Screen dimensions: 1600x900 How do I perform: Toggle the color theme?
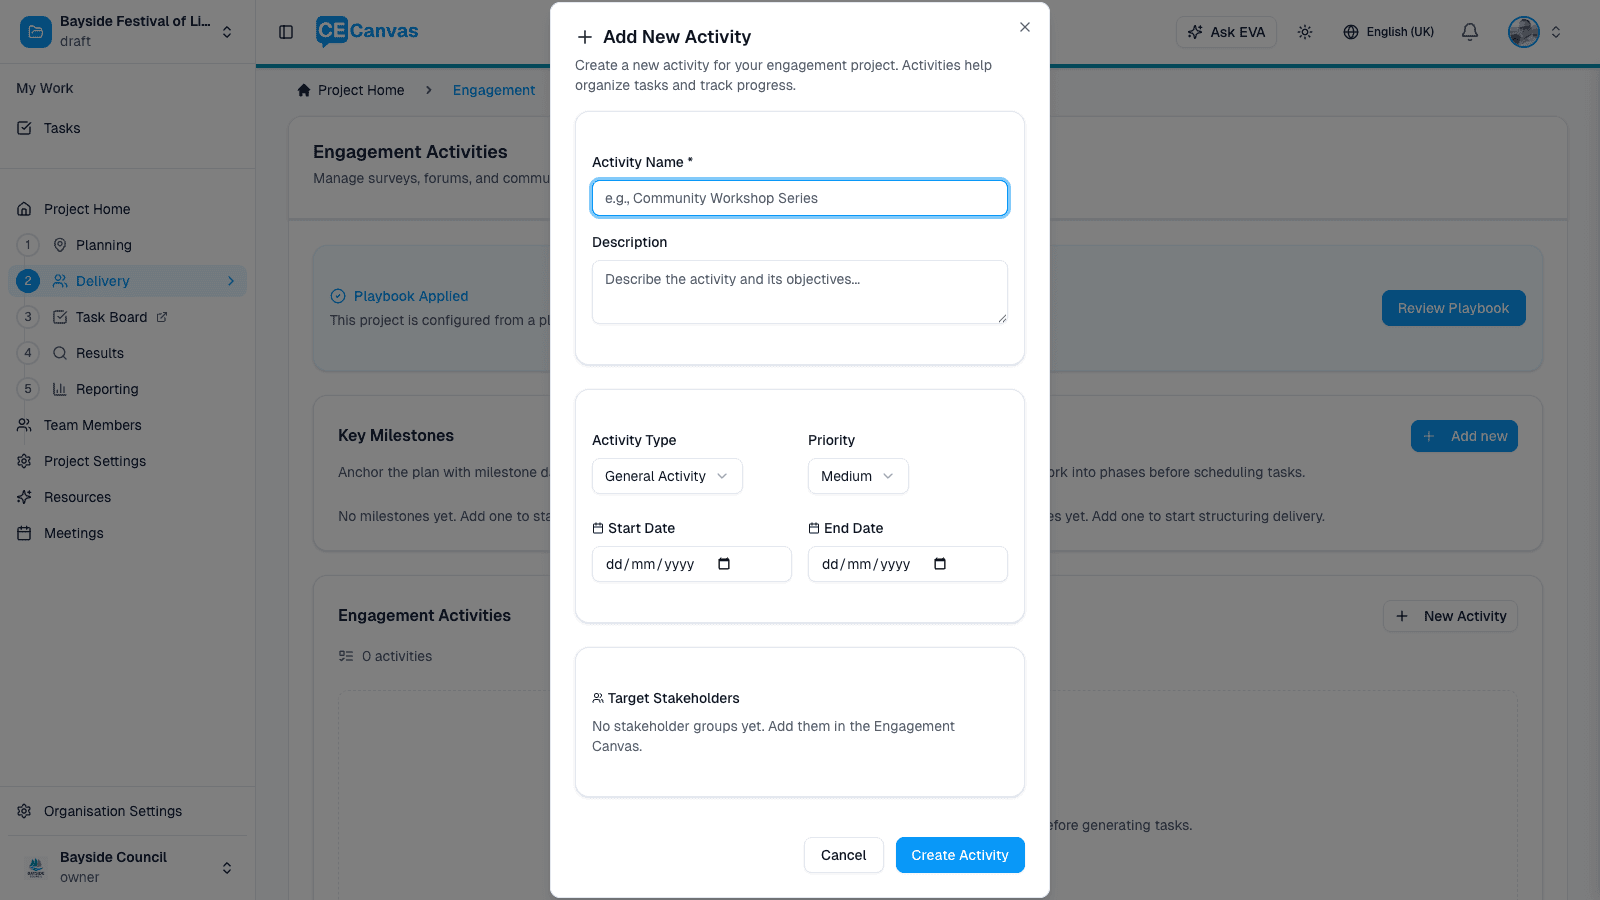tap(1305, 31)
